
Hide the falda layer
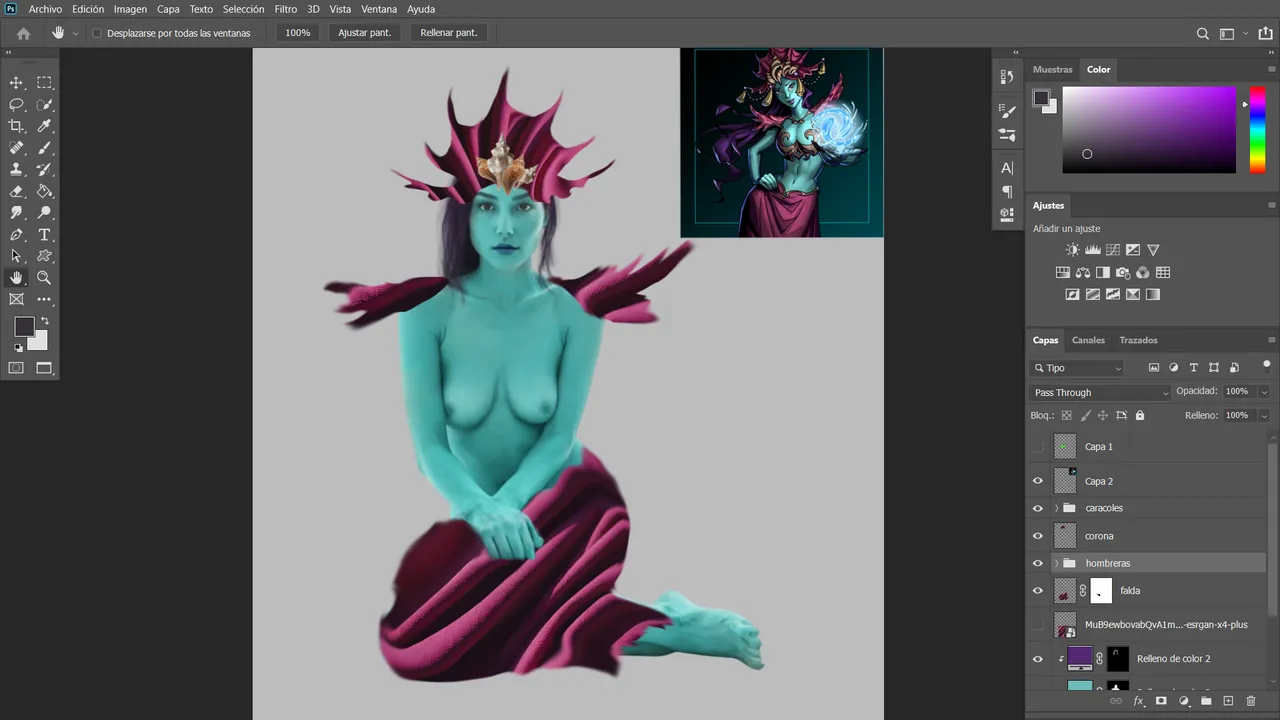(1037, 591)
